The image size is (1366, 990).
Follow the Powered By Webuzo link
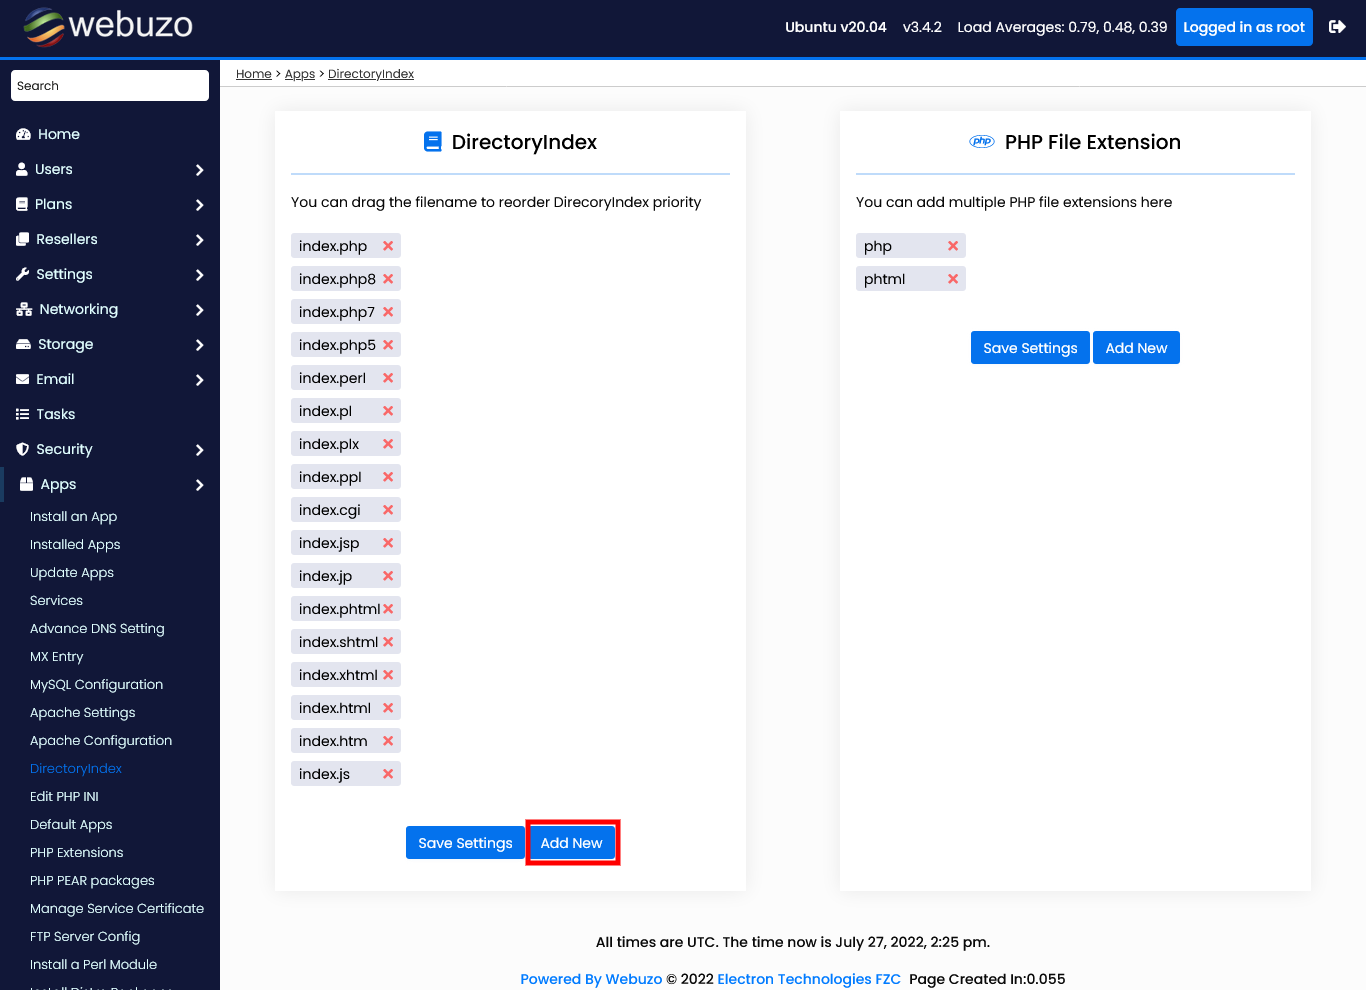(x=590, y=978)
